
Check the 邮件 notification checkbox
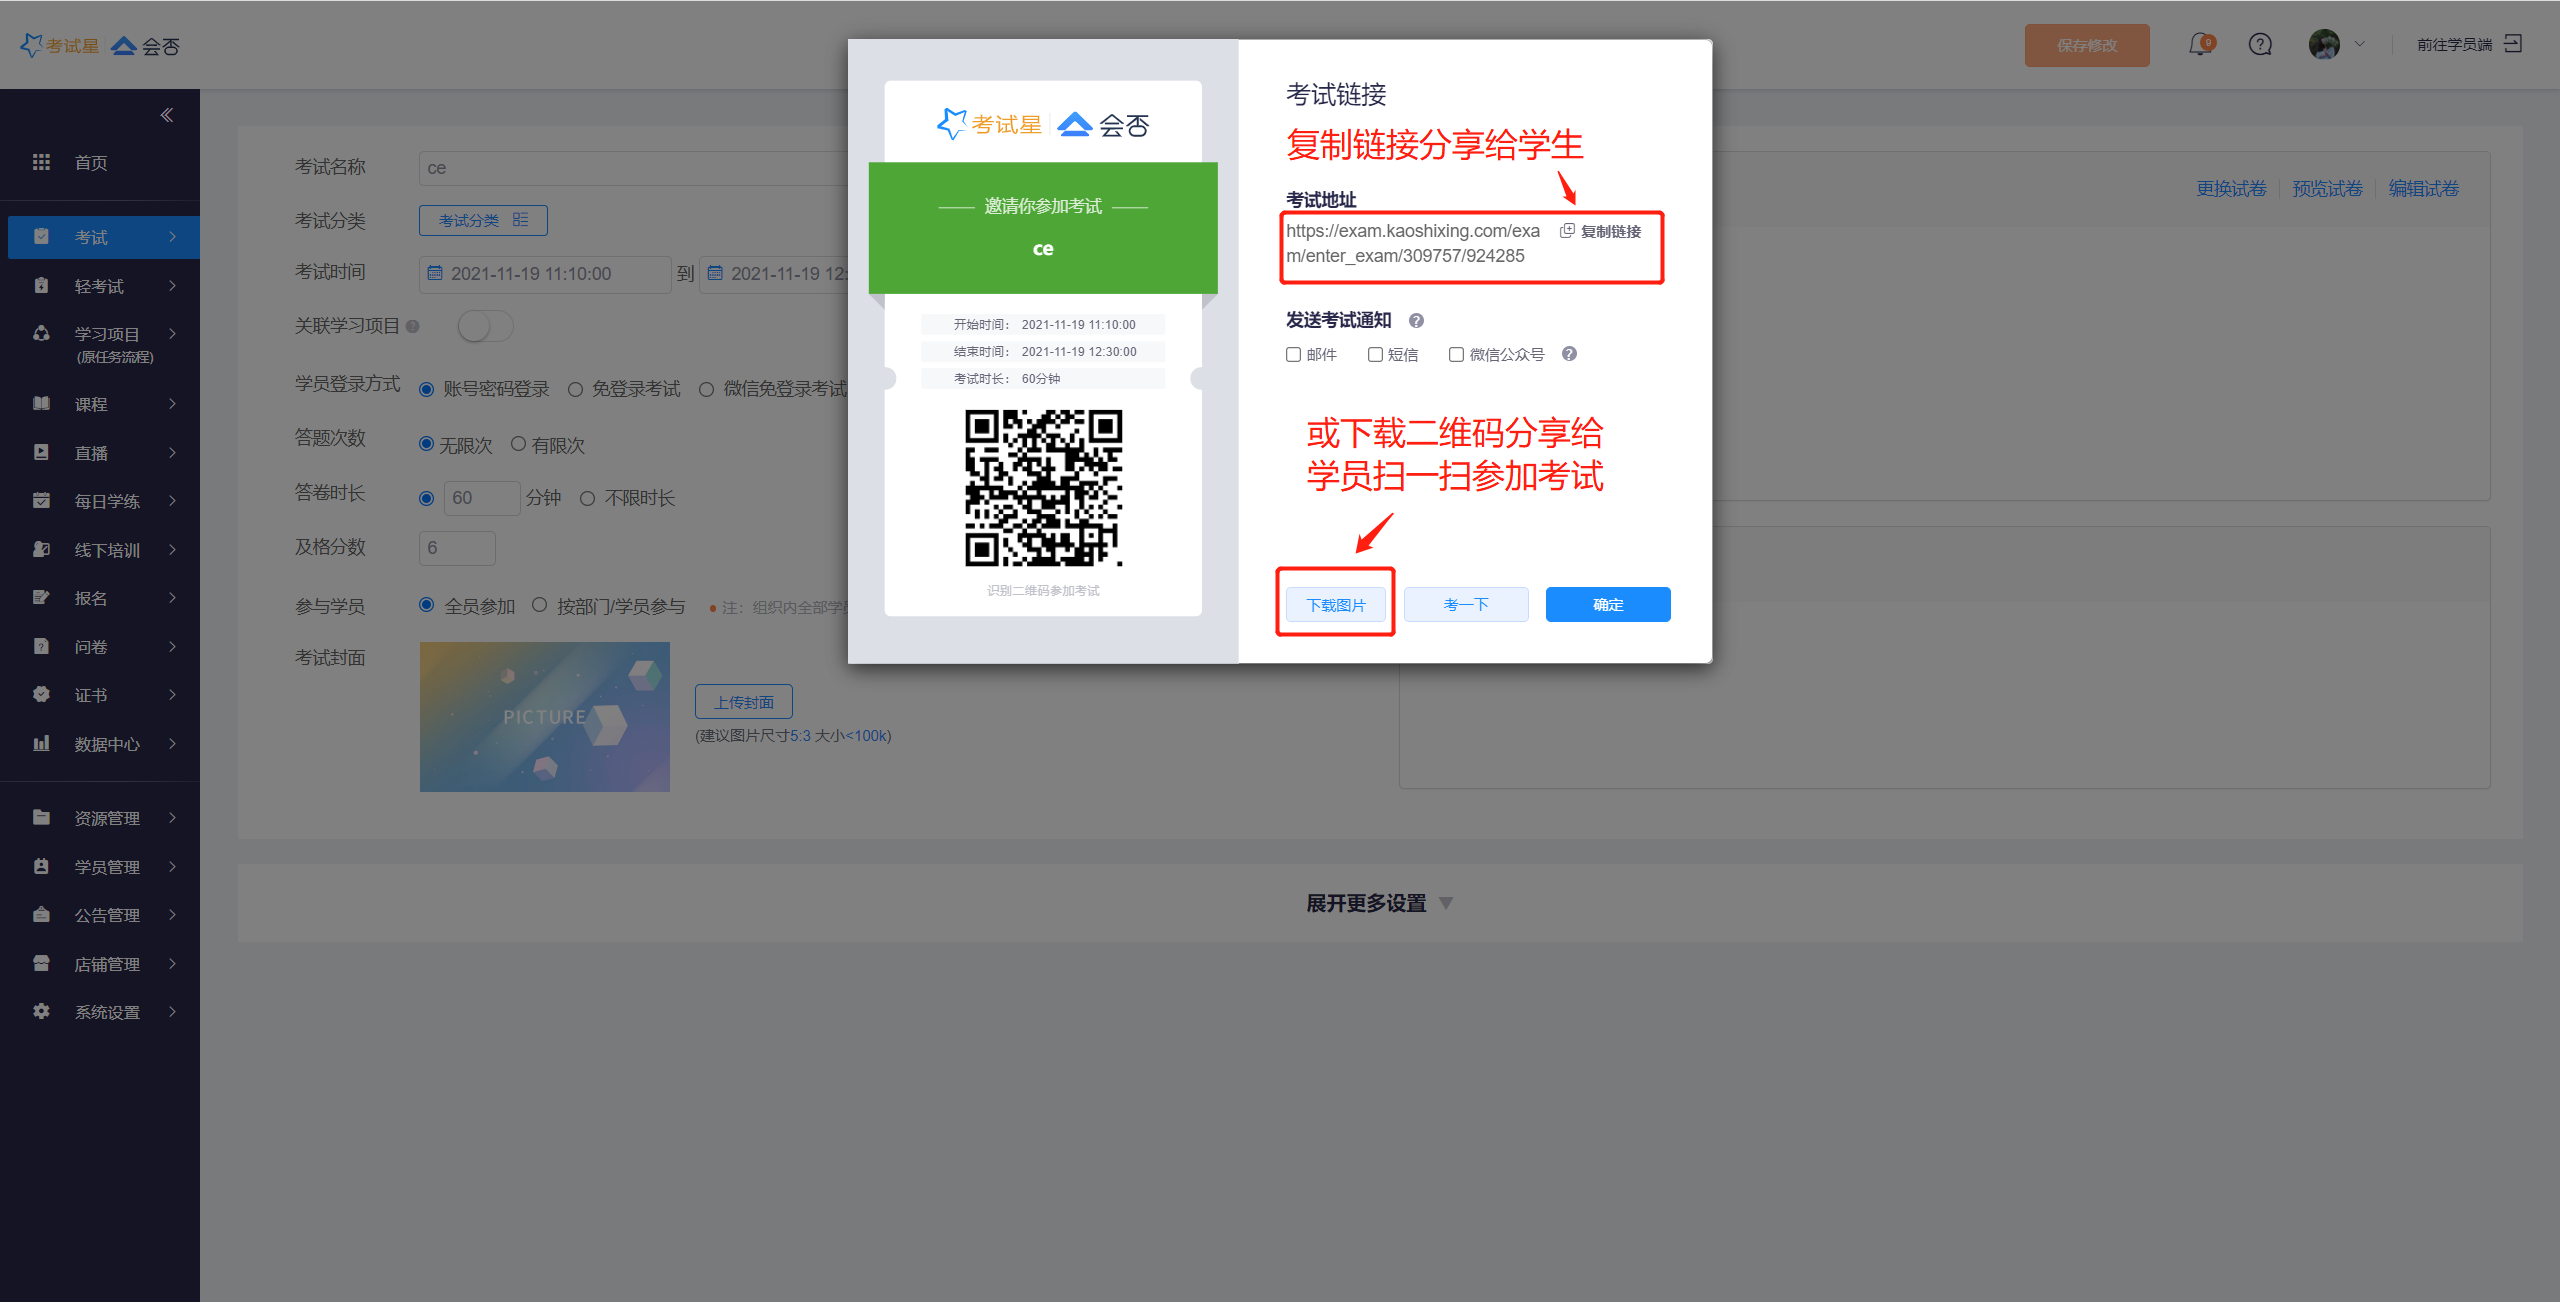click(1293, 355)
